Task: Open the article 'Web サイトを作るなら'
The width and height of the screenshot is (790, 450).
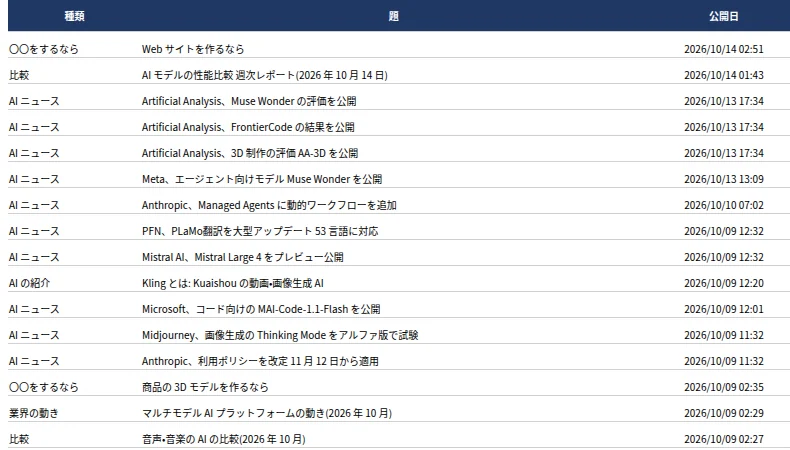Action: pyautogui.click(x=193, y=49)
